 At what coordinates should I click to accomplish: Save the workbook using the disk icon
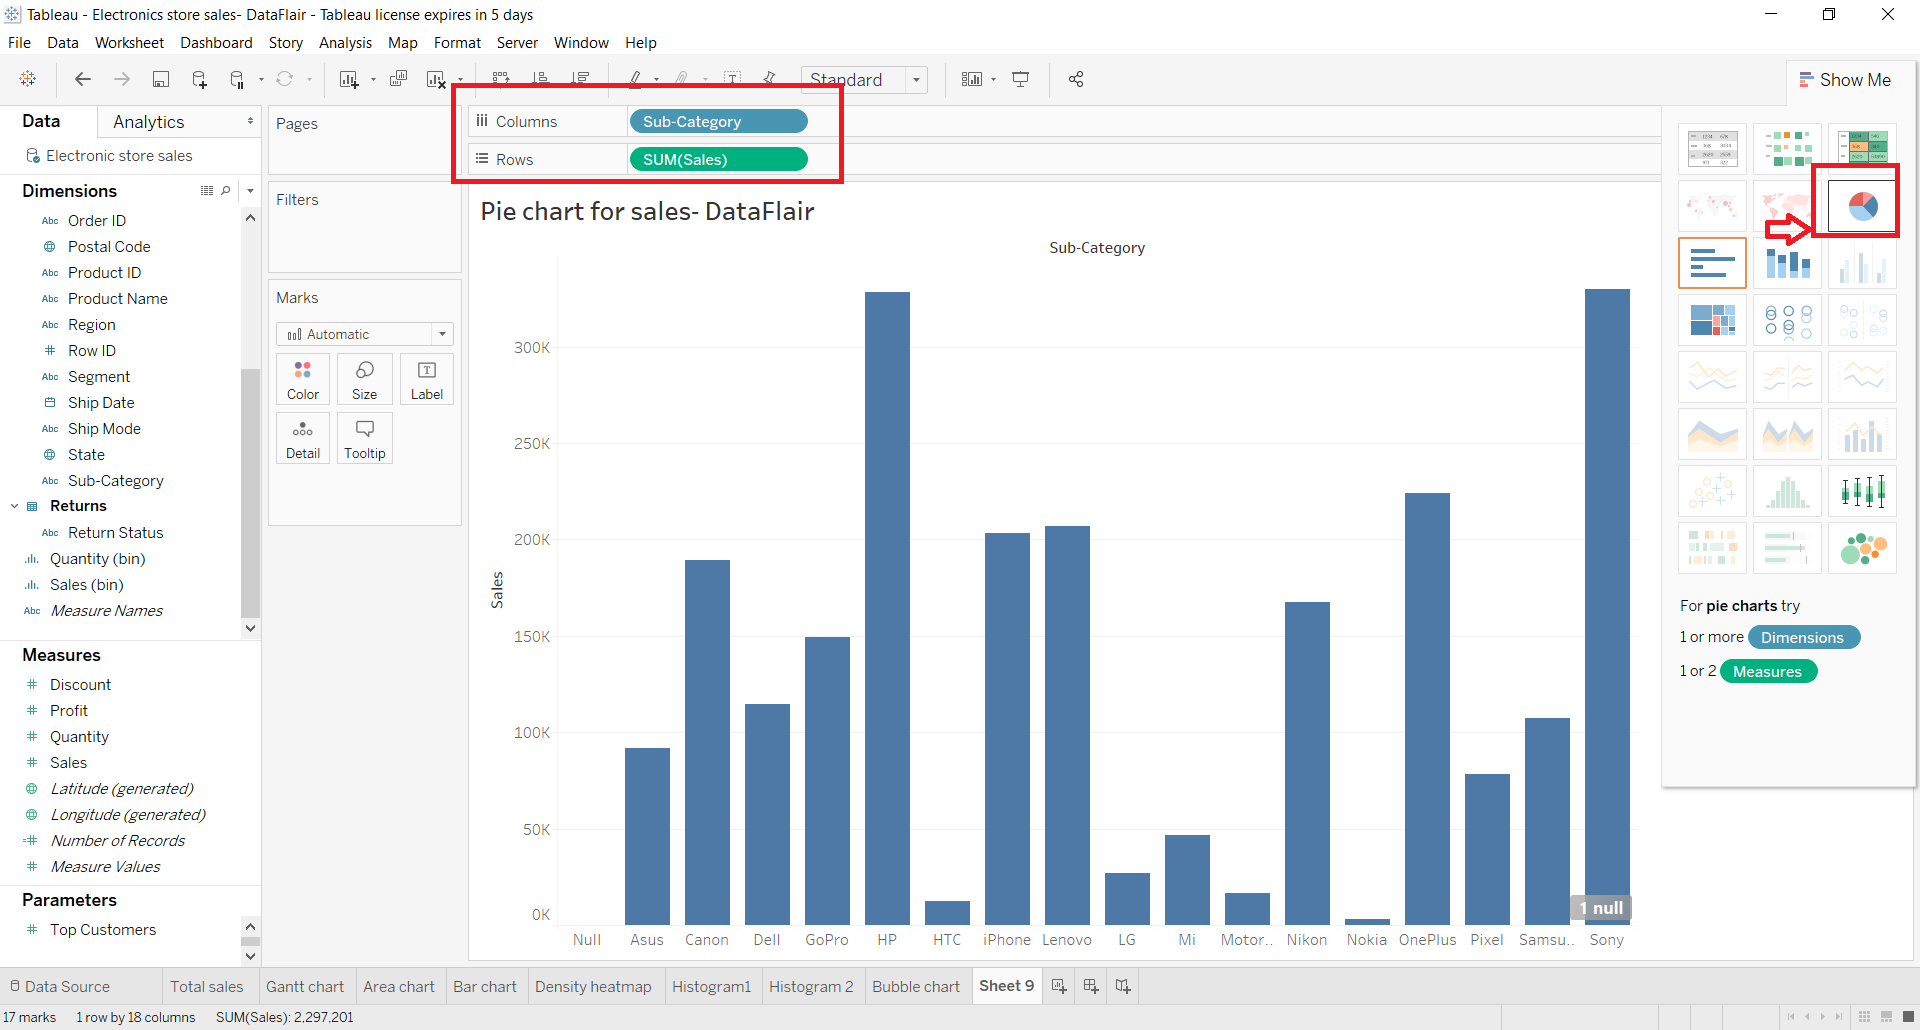coord(160,79)
